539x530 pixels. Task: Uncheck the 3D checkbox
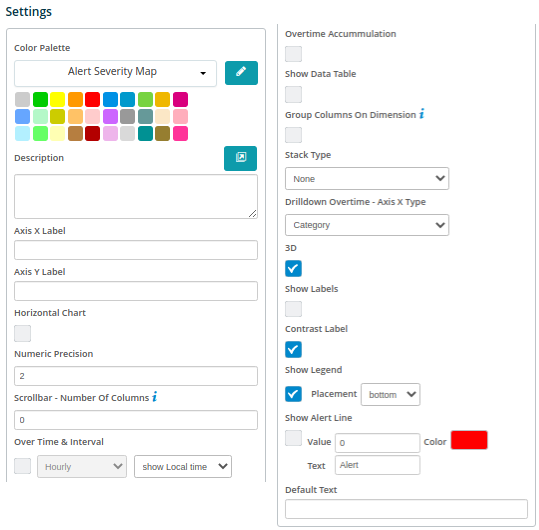293,268
